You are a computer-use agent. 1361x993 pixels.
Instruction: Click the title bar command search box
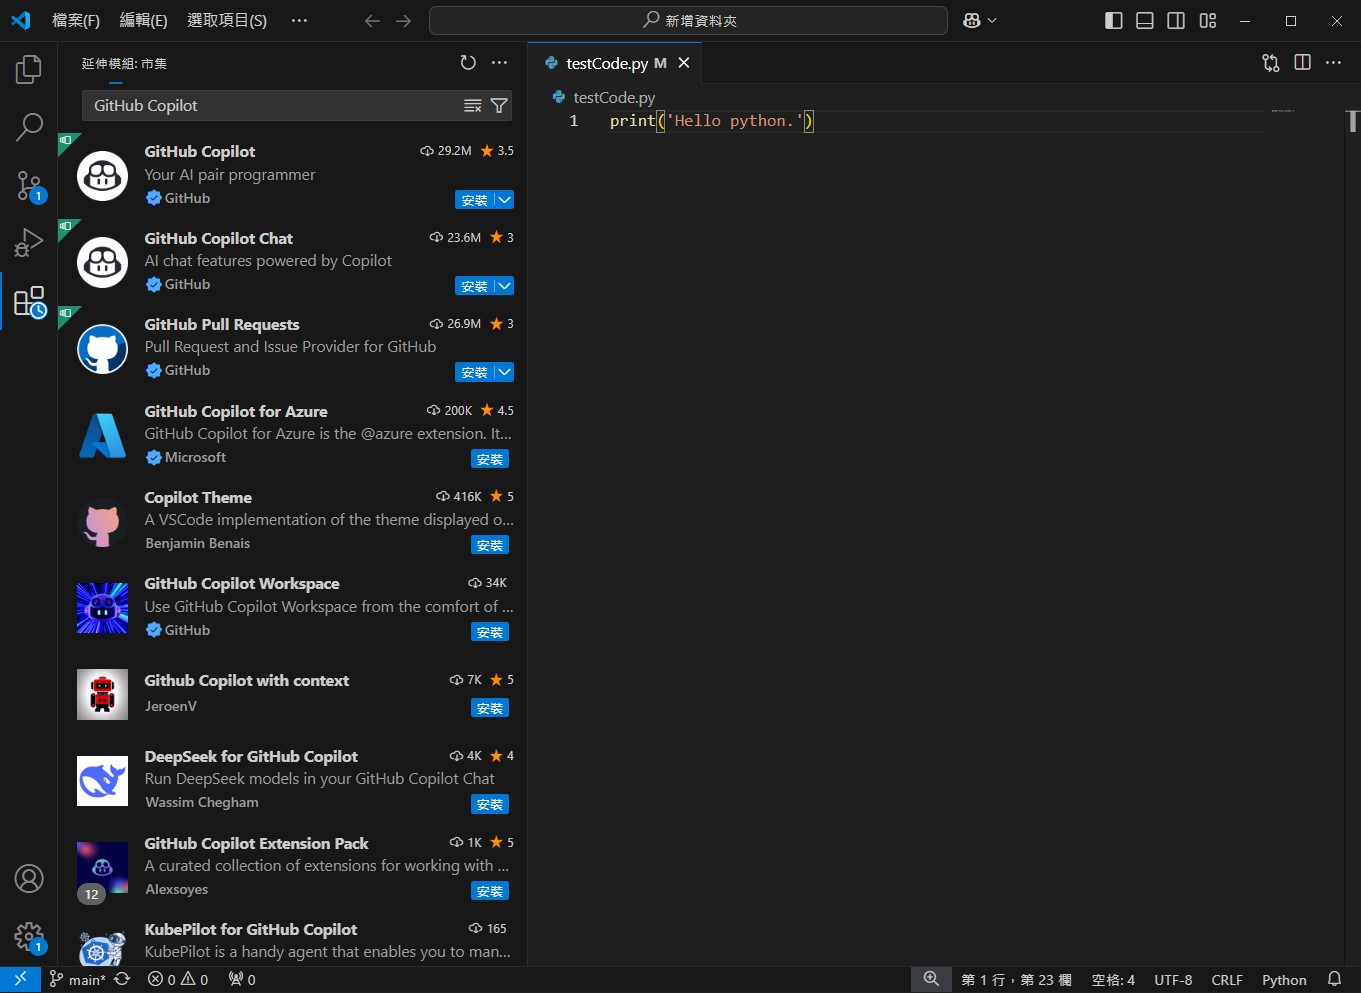coord(688,21)
